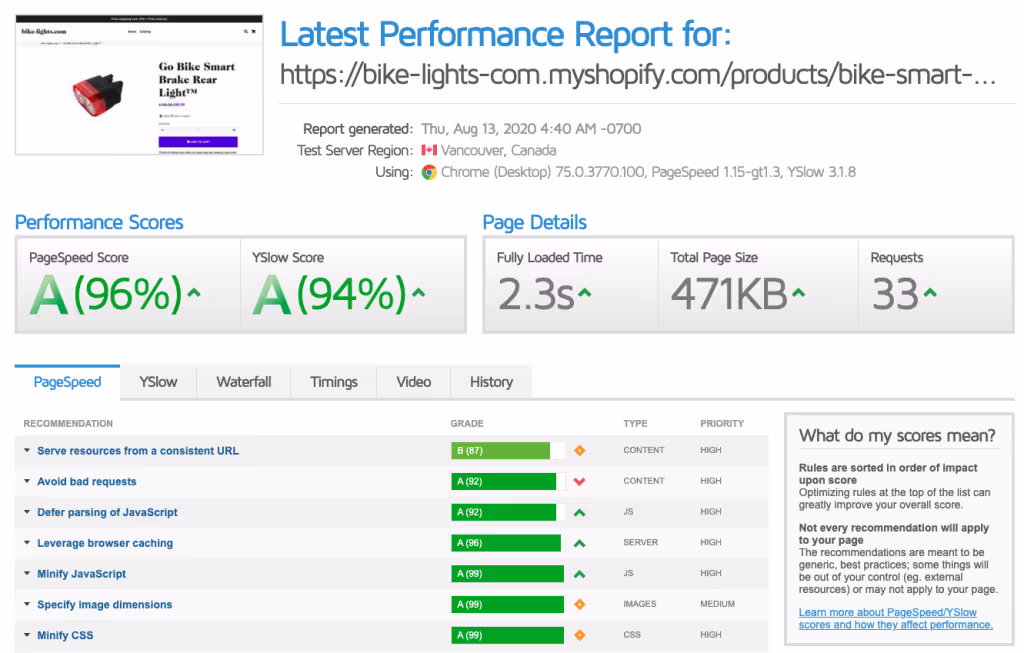Image resolution: width=1024 pixels, height=653 pixels.
Task: Click the 471KB total page size value
Action: coord(729,294)
